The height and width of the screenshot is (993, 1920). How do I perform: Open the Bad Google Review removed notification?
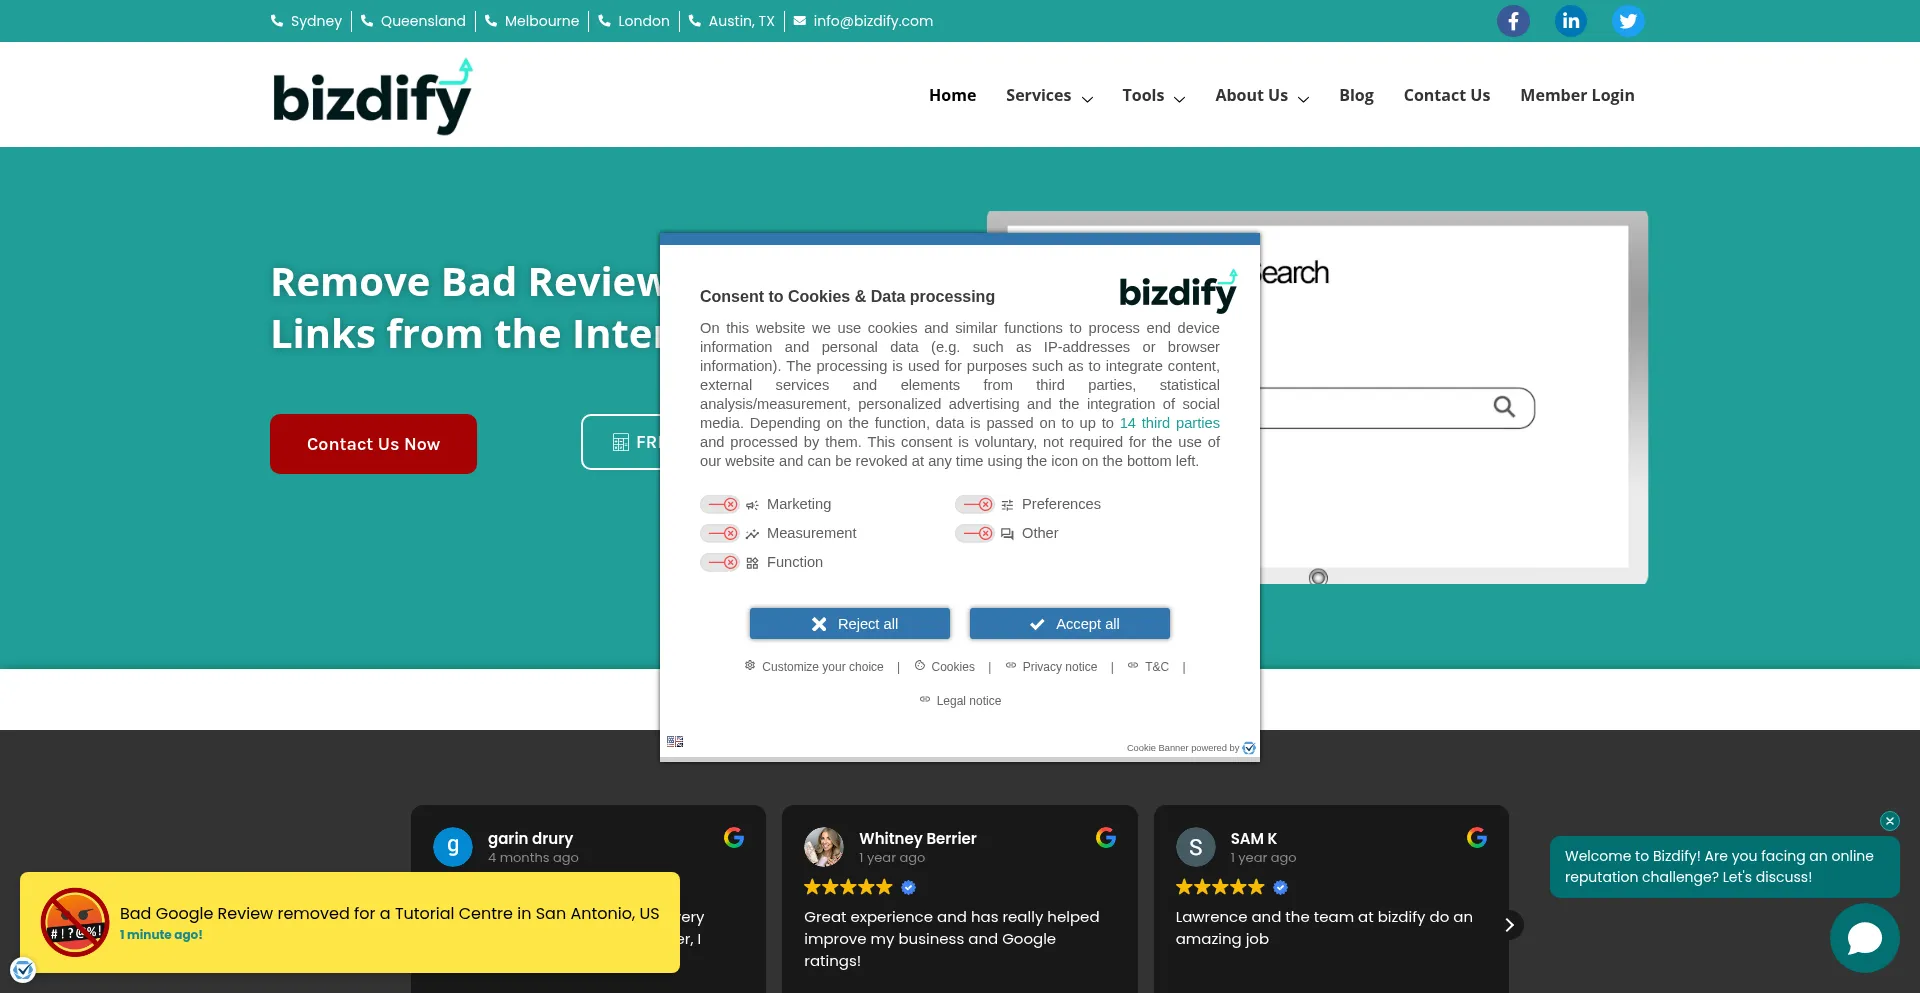tap(350, 922)
